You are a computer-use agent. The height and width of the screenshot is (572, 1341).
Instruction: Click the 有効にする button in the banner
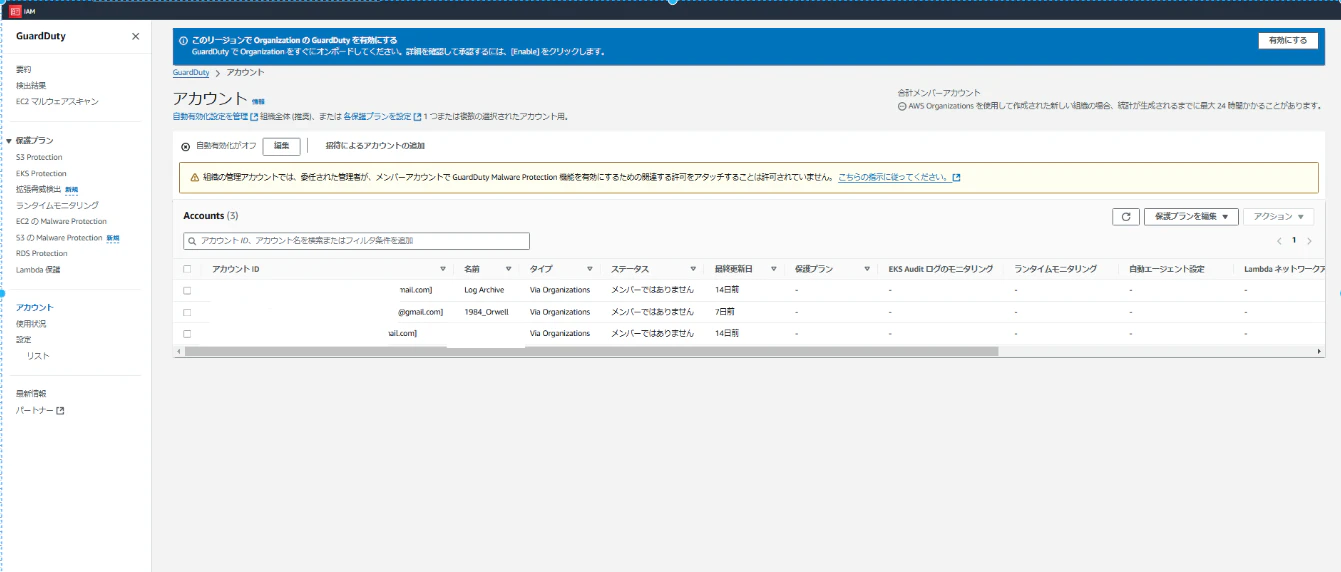tap(1287, 40)
